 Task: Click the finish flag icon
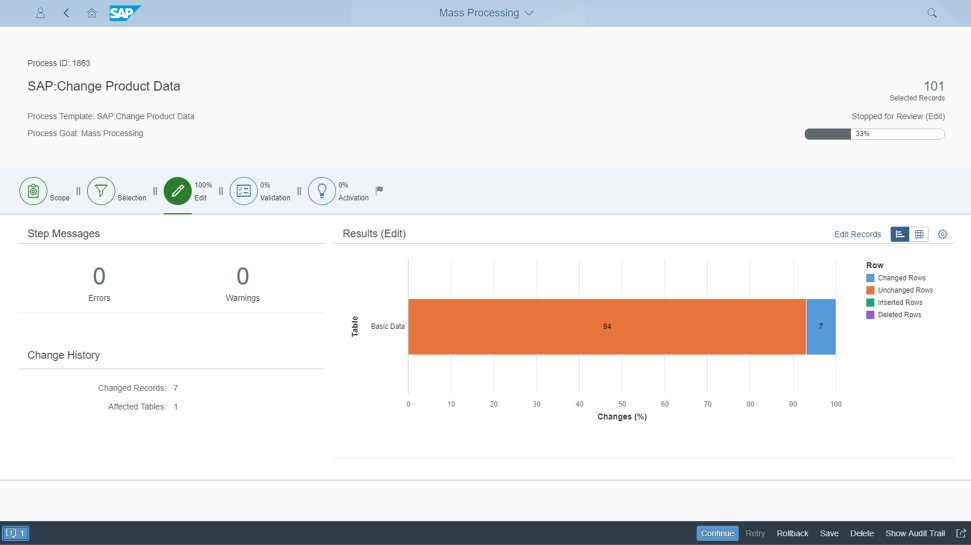tap(380, 190)
